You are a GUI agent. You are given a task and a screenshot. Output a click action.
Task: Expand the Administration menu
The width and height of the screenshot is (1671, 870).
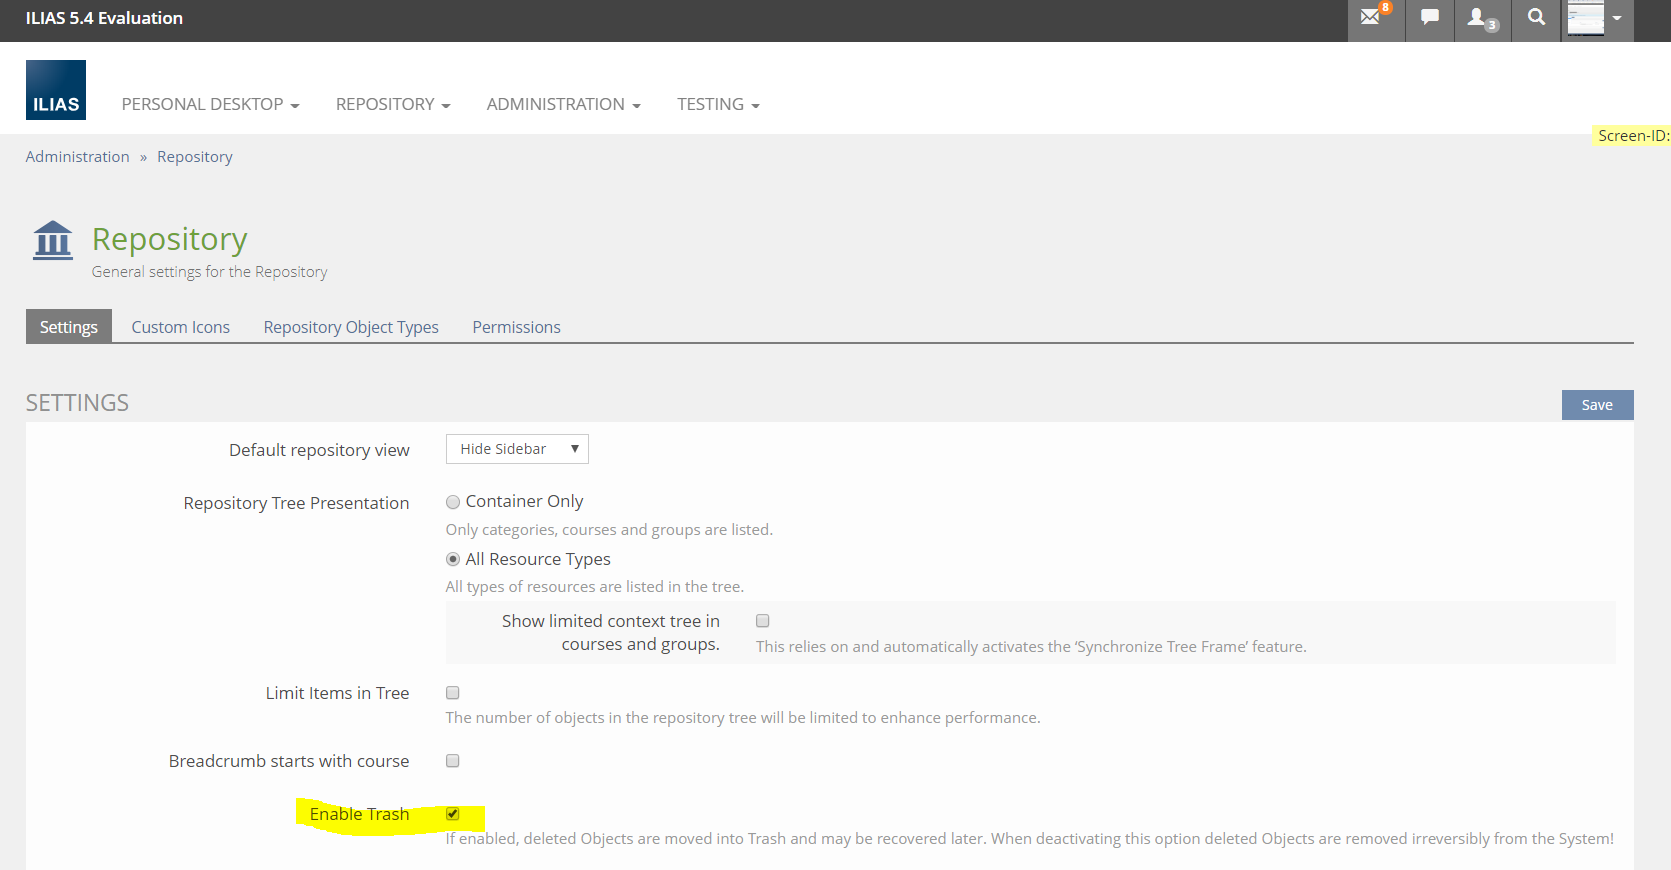(563, 104)
